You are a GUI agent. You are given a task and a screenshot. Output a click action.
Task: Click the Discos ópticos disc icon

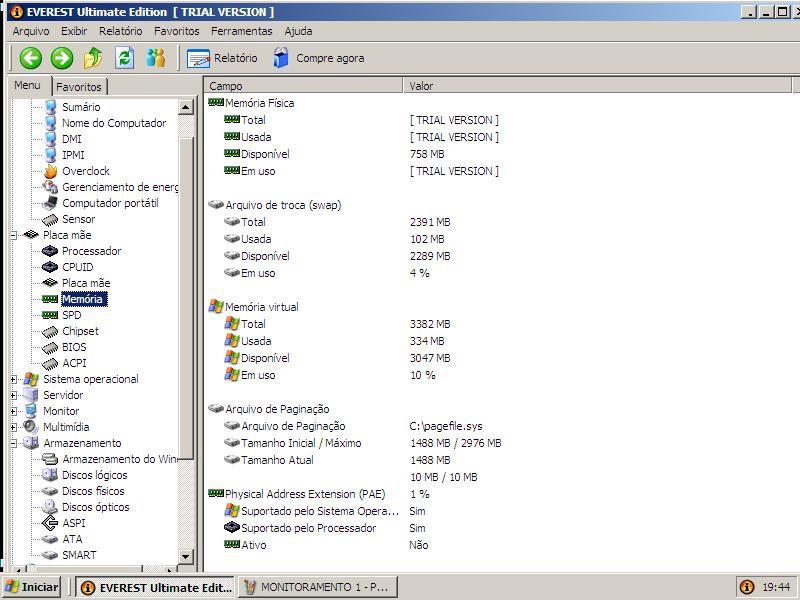(x=50, y=507)
